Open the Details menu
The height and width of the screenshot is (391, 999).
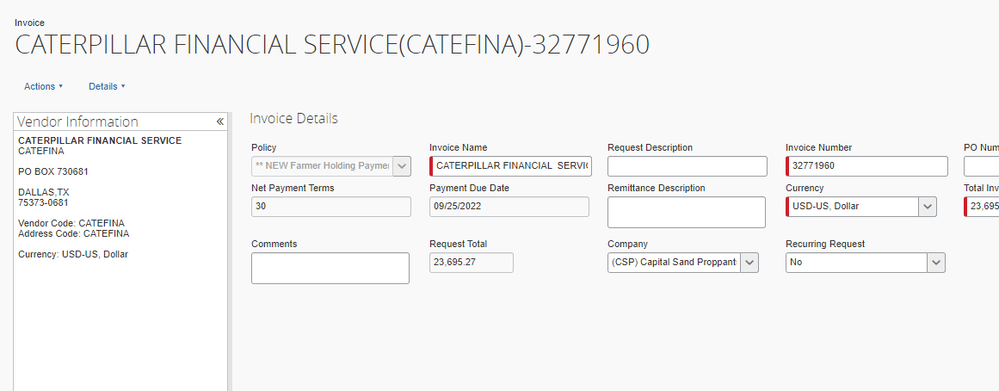pos(107,87)
